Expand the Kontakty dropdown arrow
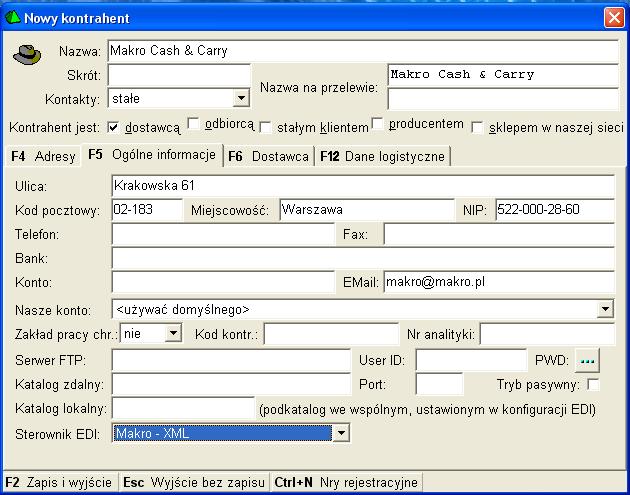The width and height of the screenshot is (630, 495). [x=241, y=98]
